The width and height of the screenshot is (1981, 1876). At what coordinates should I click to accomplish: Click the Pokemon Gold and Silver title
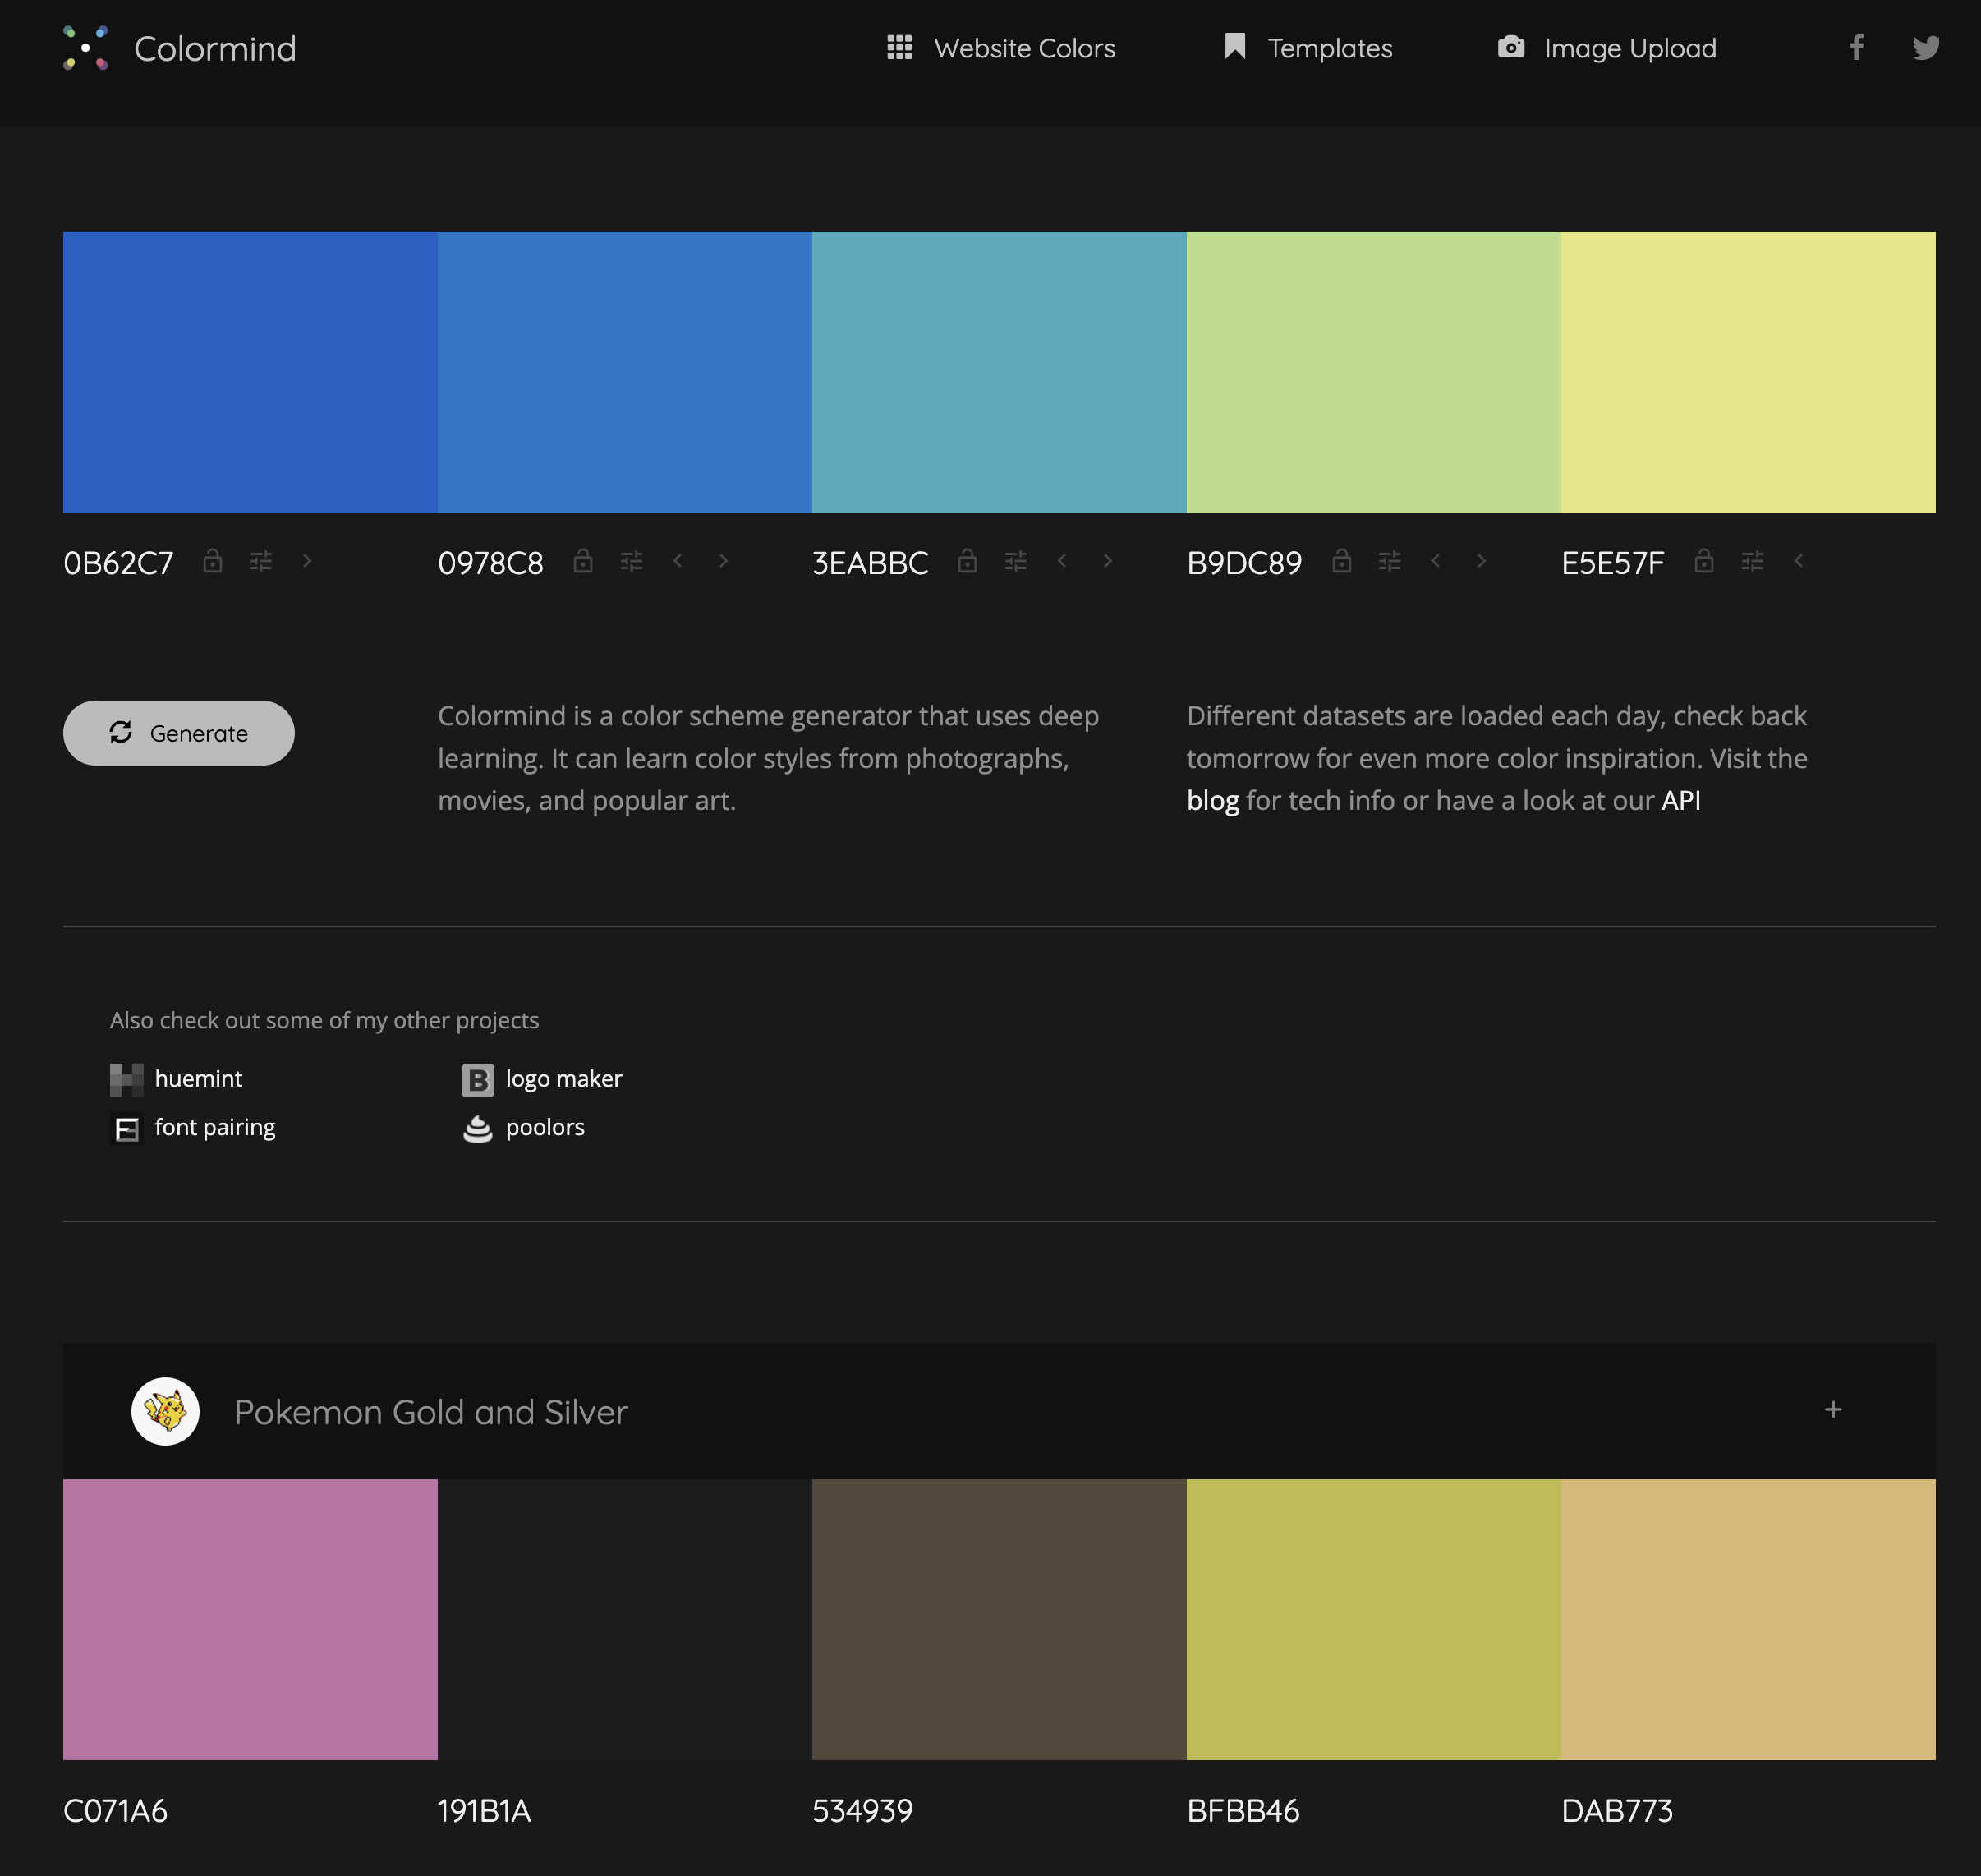click(431, 1412)
